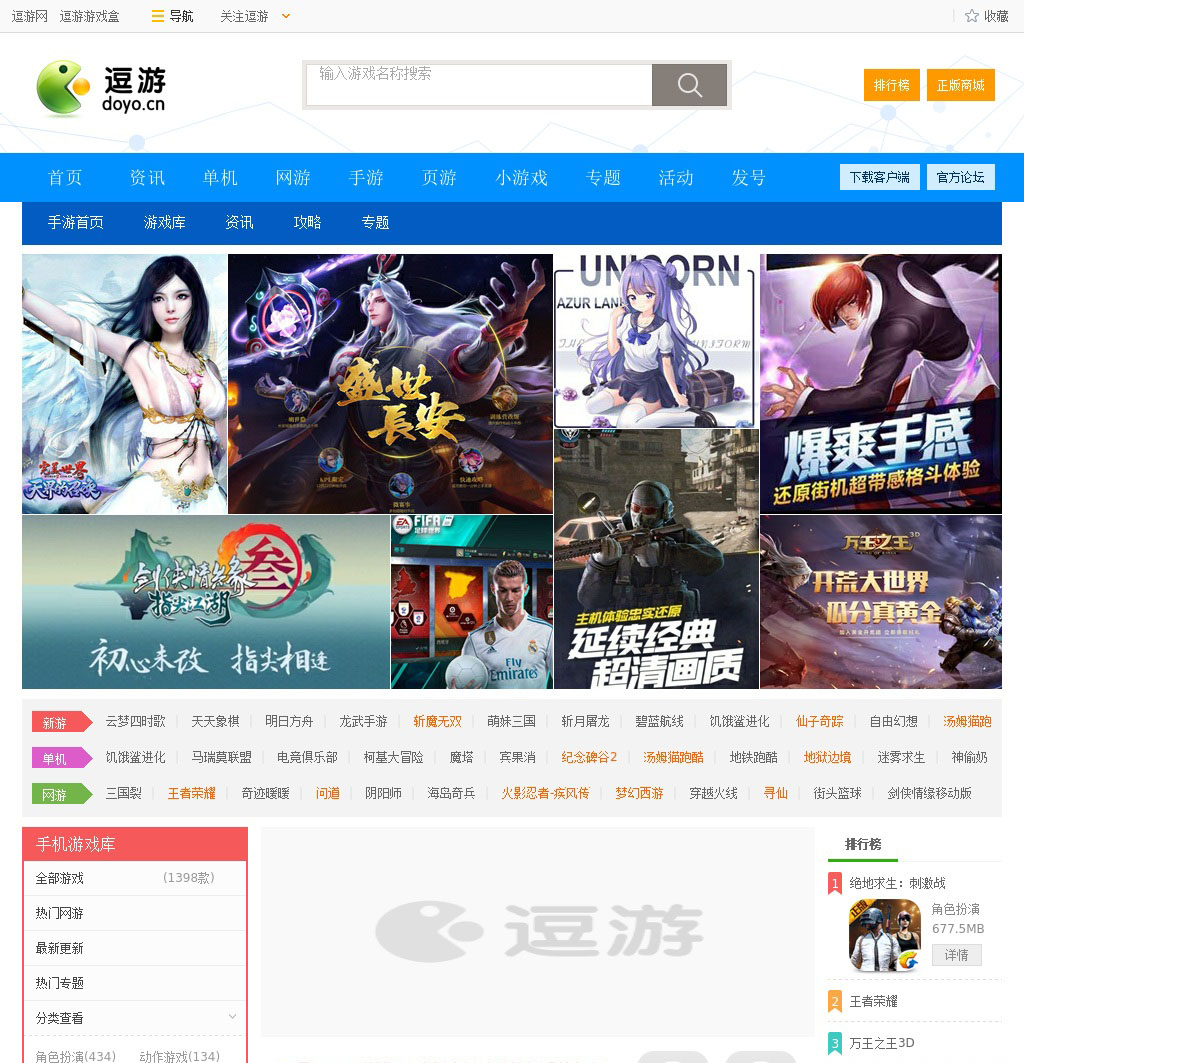The image size is (1200, 1063).
Task: Click the 单机 magenta tag label
Action: (61, 758)
